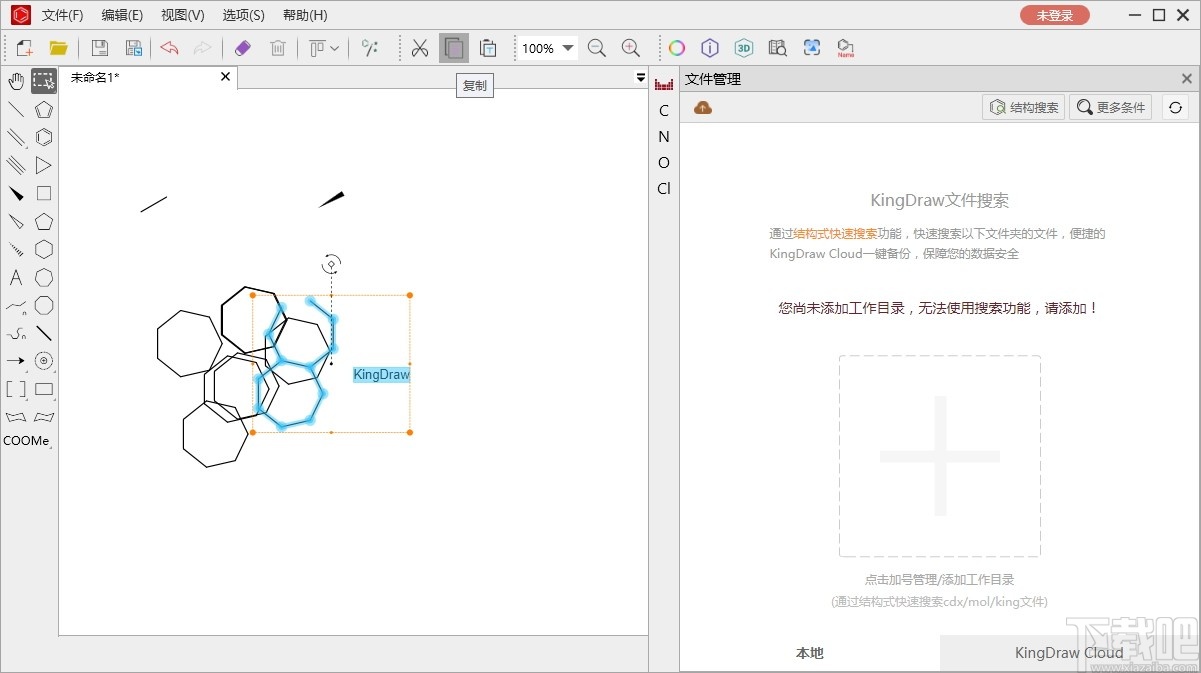Image resolution: width=1201 pixels, height=673 pixels.
Task: Toggle the marquee selection tool
Action: coord(43,81)
